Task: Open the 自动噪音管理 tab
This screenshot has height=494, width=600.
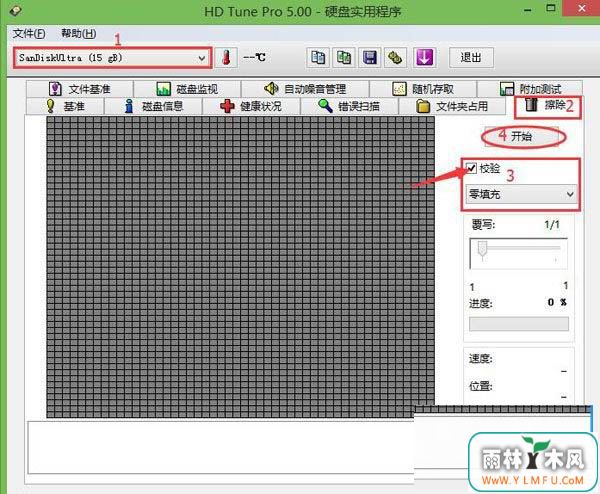Action: [305, 89]
